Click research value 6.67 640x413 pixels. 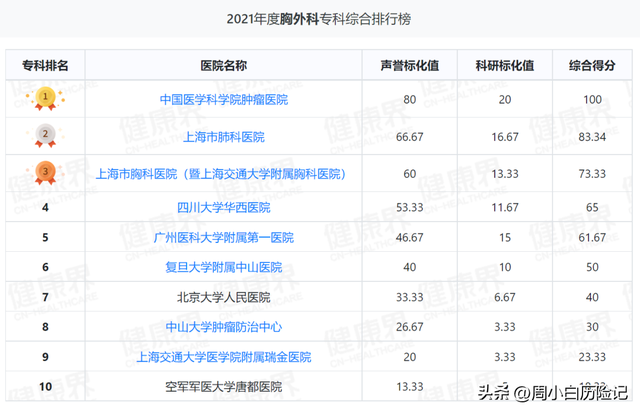tap(505, 297)
